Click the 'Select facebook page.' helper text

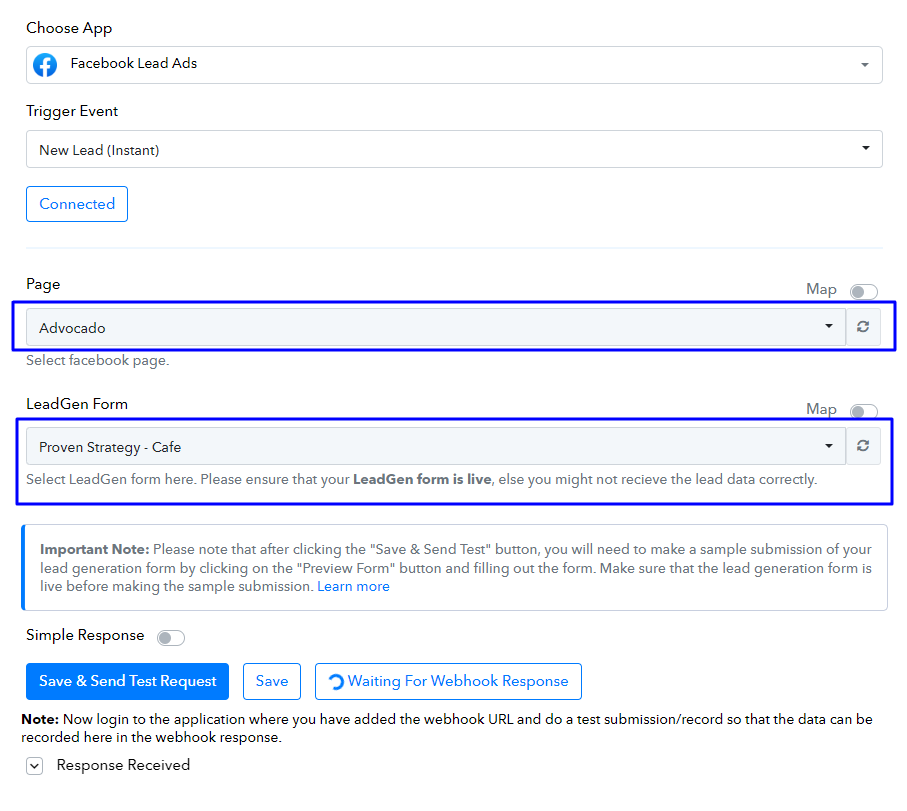coord(98,360)
